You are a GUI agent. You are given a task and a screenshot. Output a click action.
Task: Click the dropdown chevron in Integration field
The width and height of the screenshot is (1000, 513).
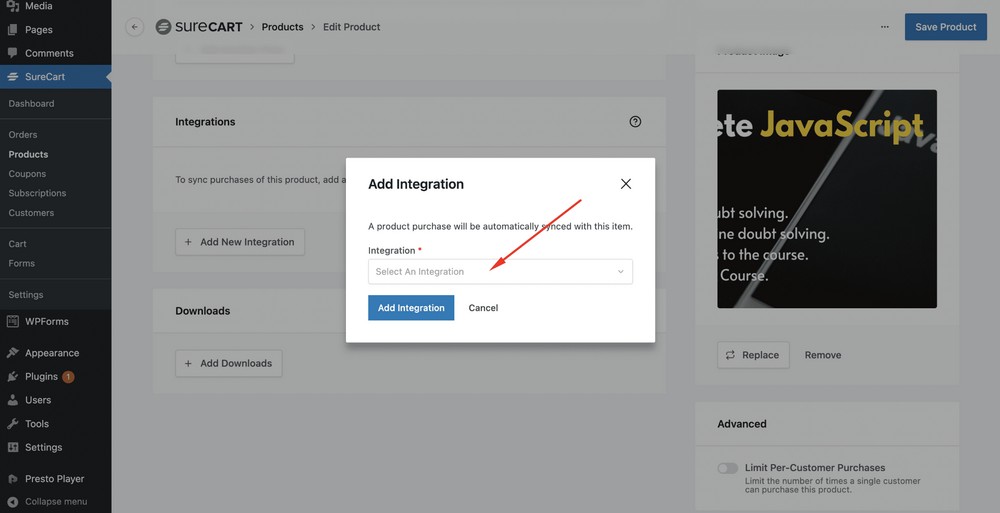point(621,272)
